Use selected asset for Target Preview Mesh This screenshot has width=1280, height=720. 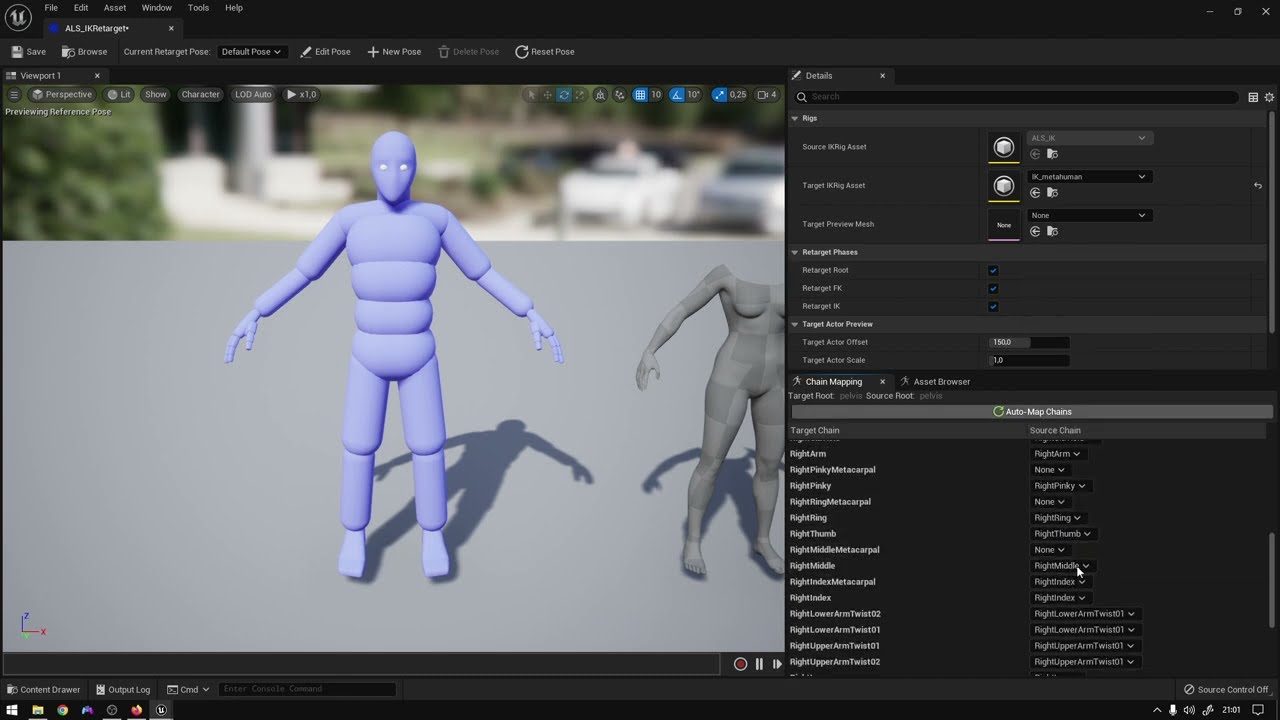coord(1035,232)
